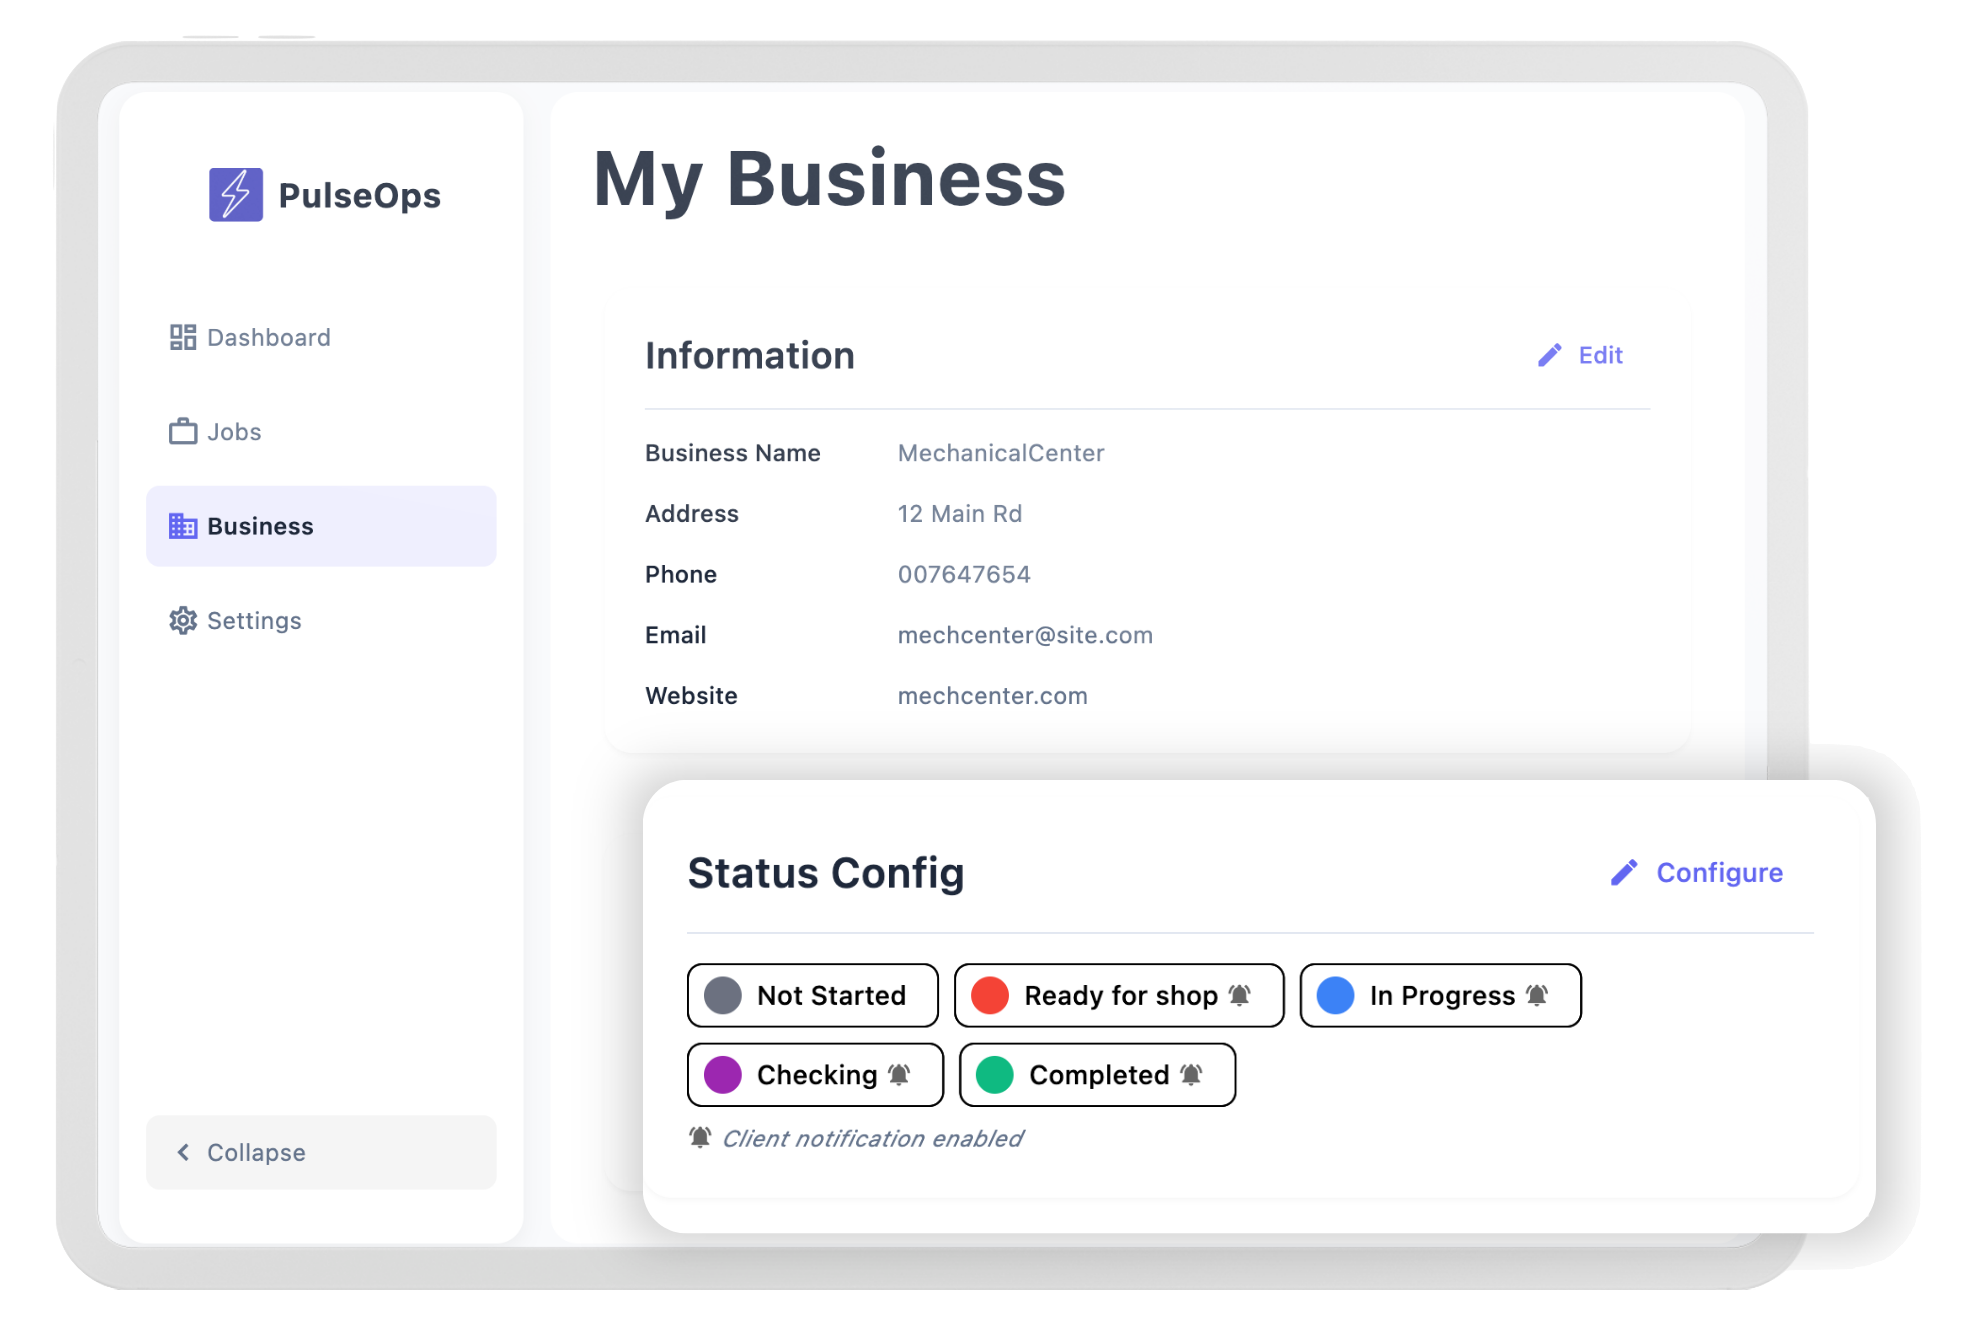Click the MechanicalCenter business name value
Screen dimensions: 1963x1344
point(1001,453)
